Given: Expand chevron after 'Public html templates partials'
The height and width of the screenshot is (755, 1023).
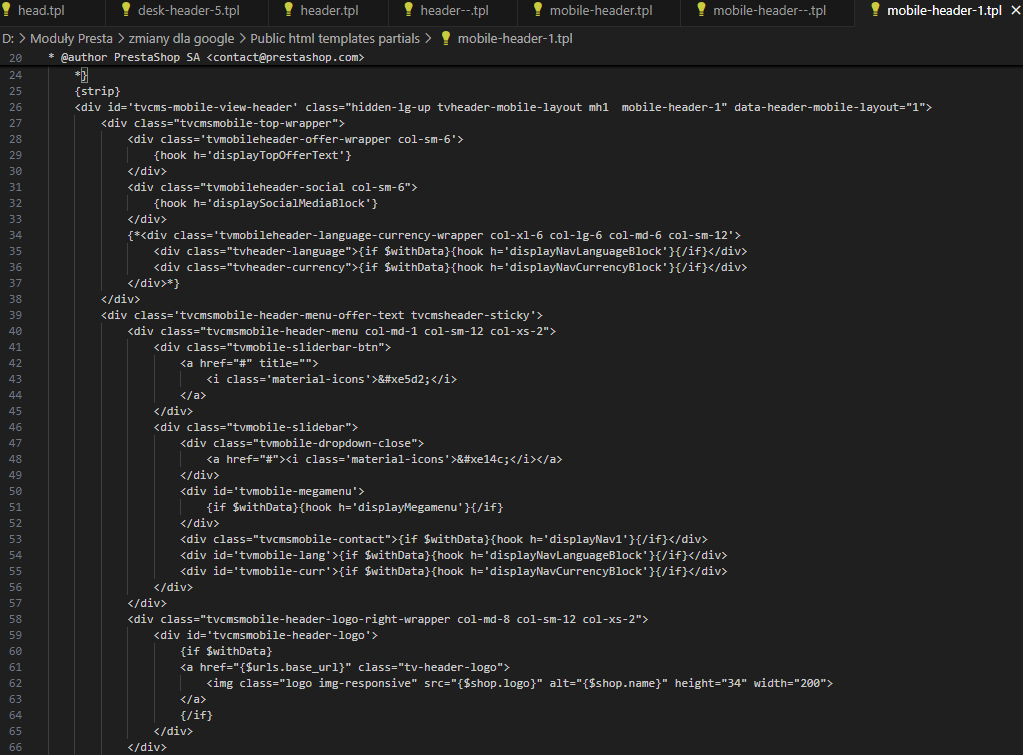Looking at the screenshot, I should click(428, 39).
